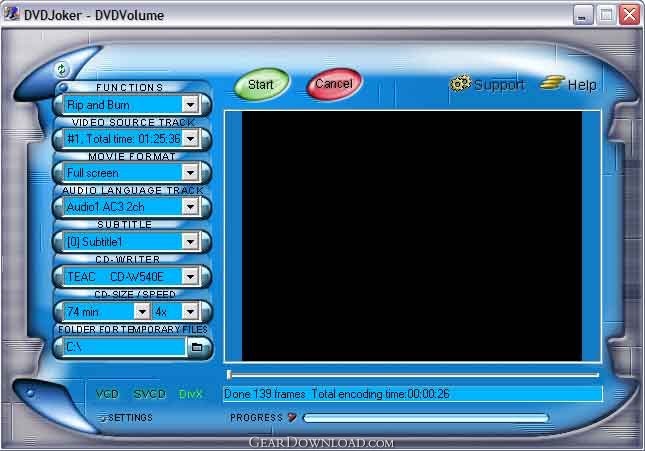
Task: Click the temporary files folder path field
Action: point(124,347)
